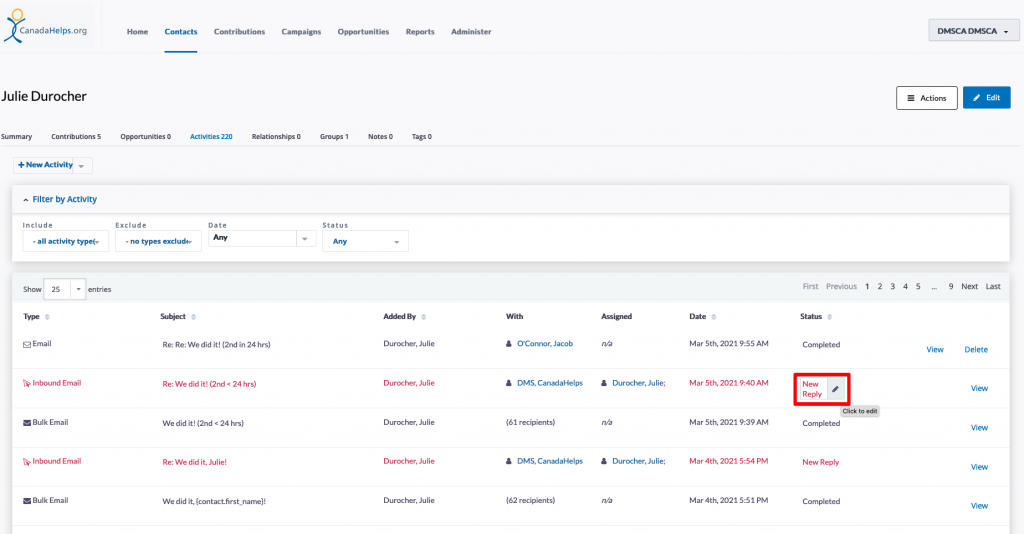Open the Opportunities menu
The height and width of the screenshot is (534, 1024).
[363, 31]
